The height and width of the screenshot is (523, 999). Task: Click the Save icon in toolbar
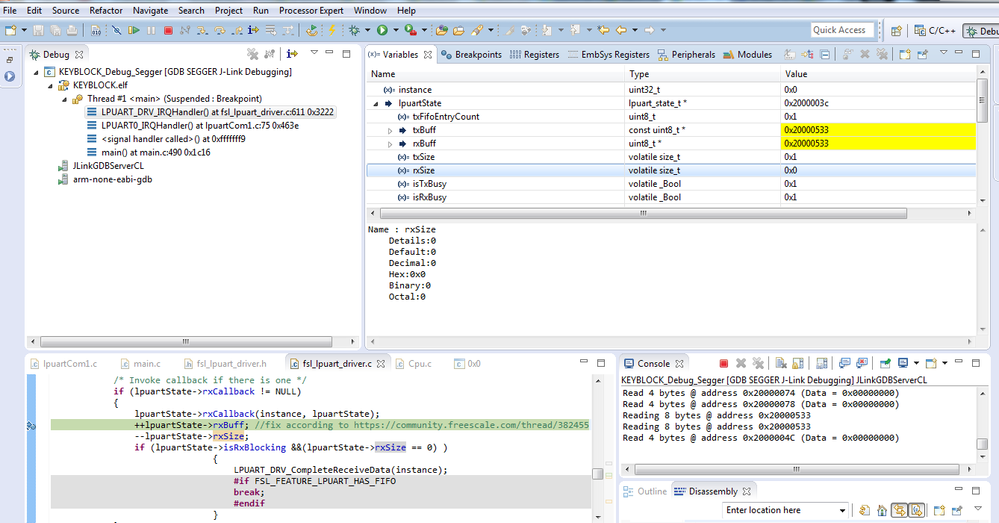pyautogui.click(x=38, y=30)
